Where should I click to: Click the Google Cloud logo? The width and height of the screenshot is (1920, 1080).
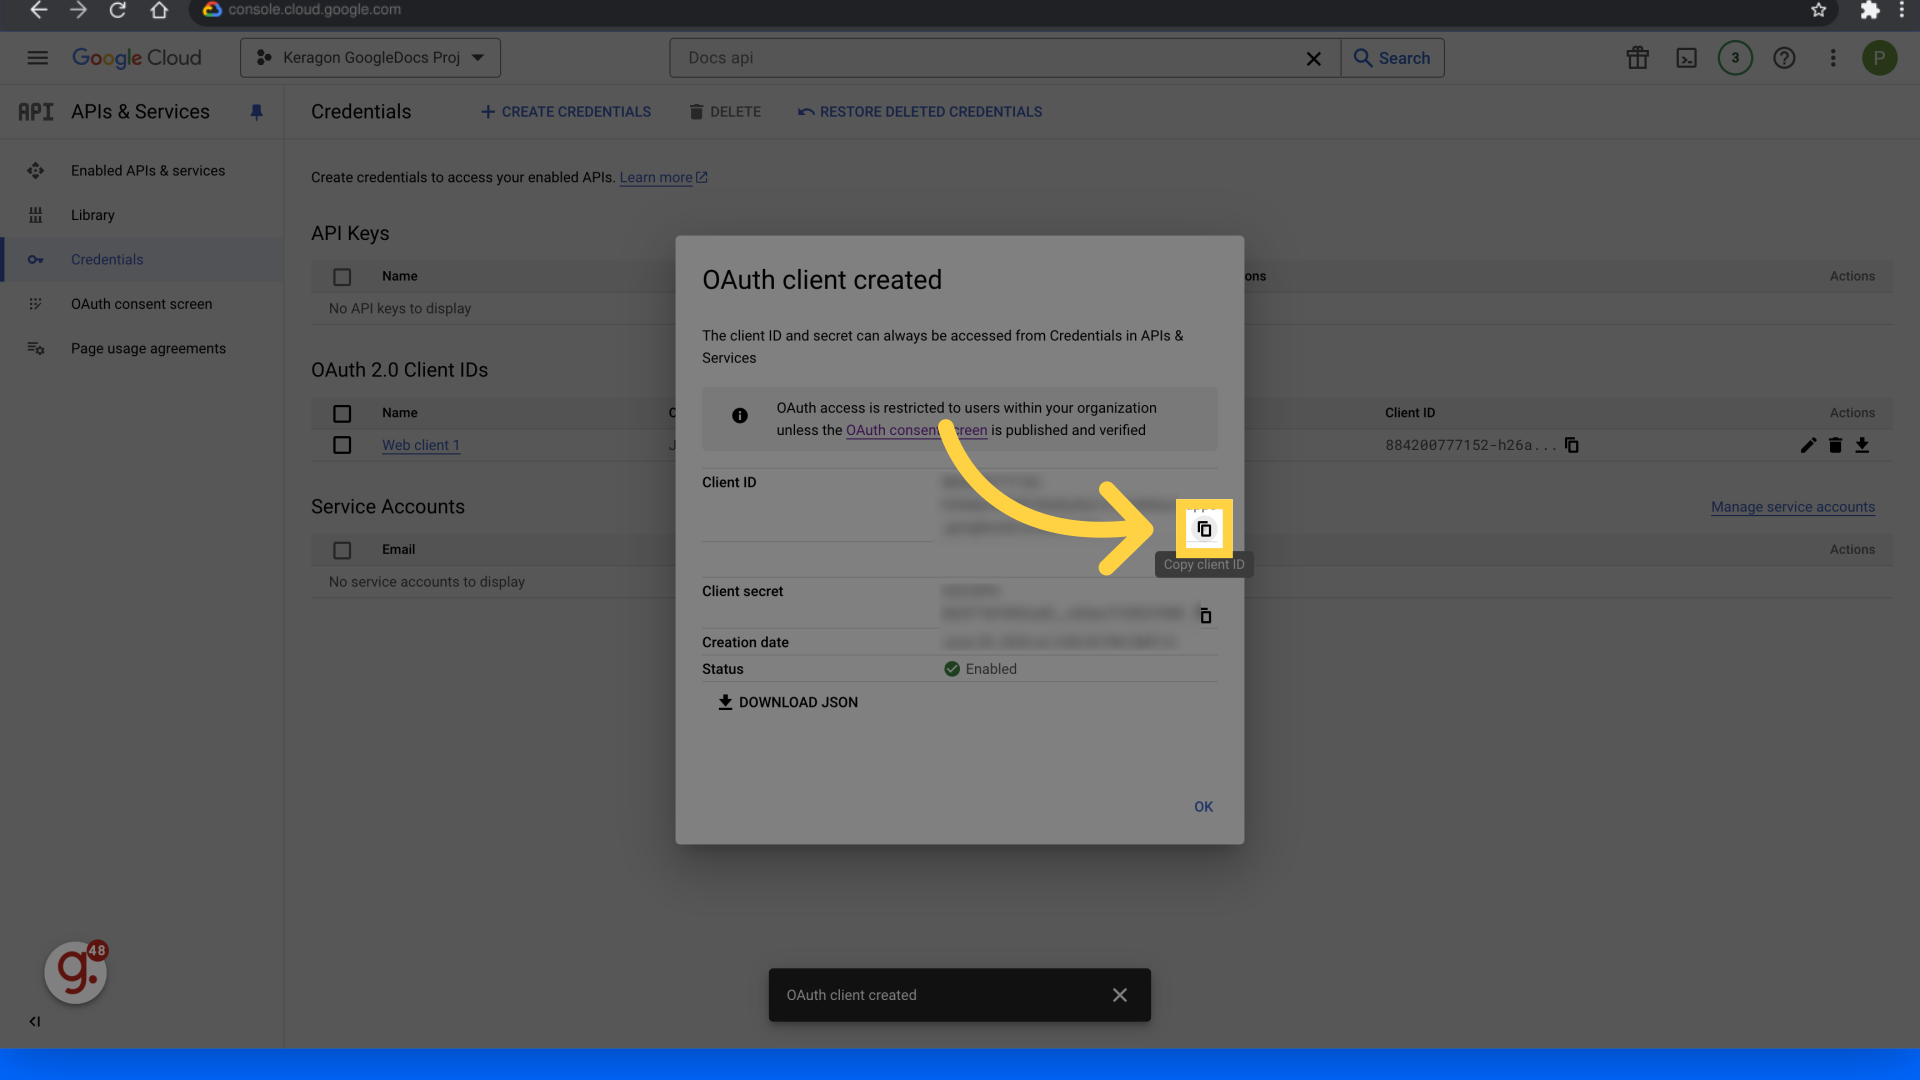[137, 58]
